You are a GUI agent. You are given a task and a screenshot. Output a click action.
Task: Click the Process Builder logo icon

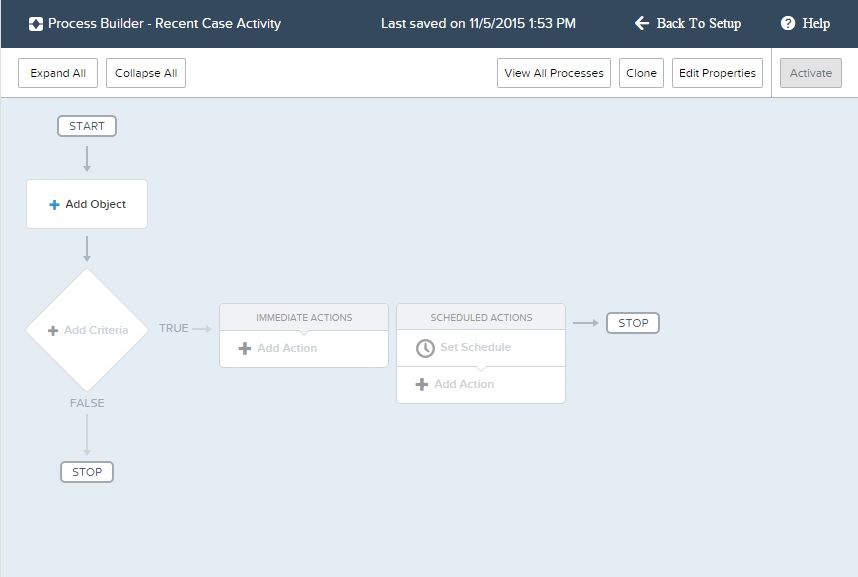[36, 24]
